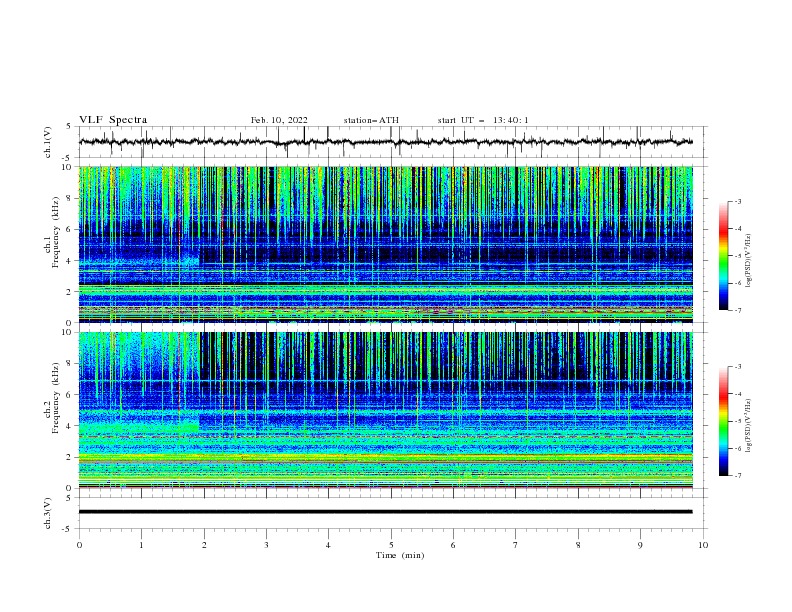792x612 pixels.
Task: Click the 'station=ATH' label
Action: pos(371,120)
